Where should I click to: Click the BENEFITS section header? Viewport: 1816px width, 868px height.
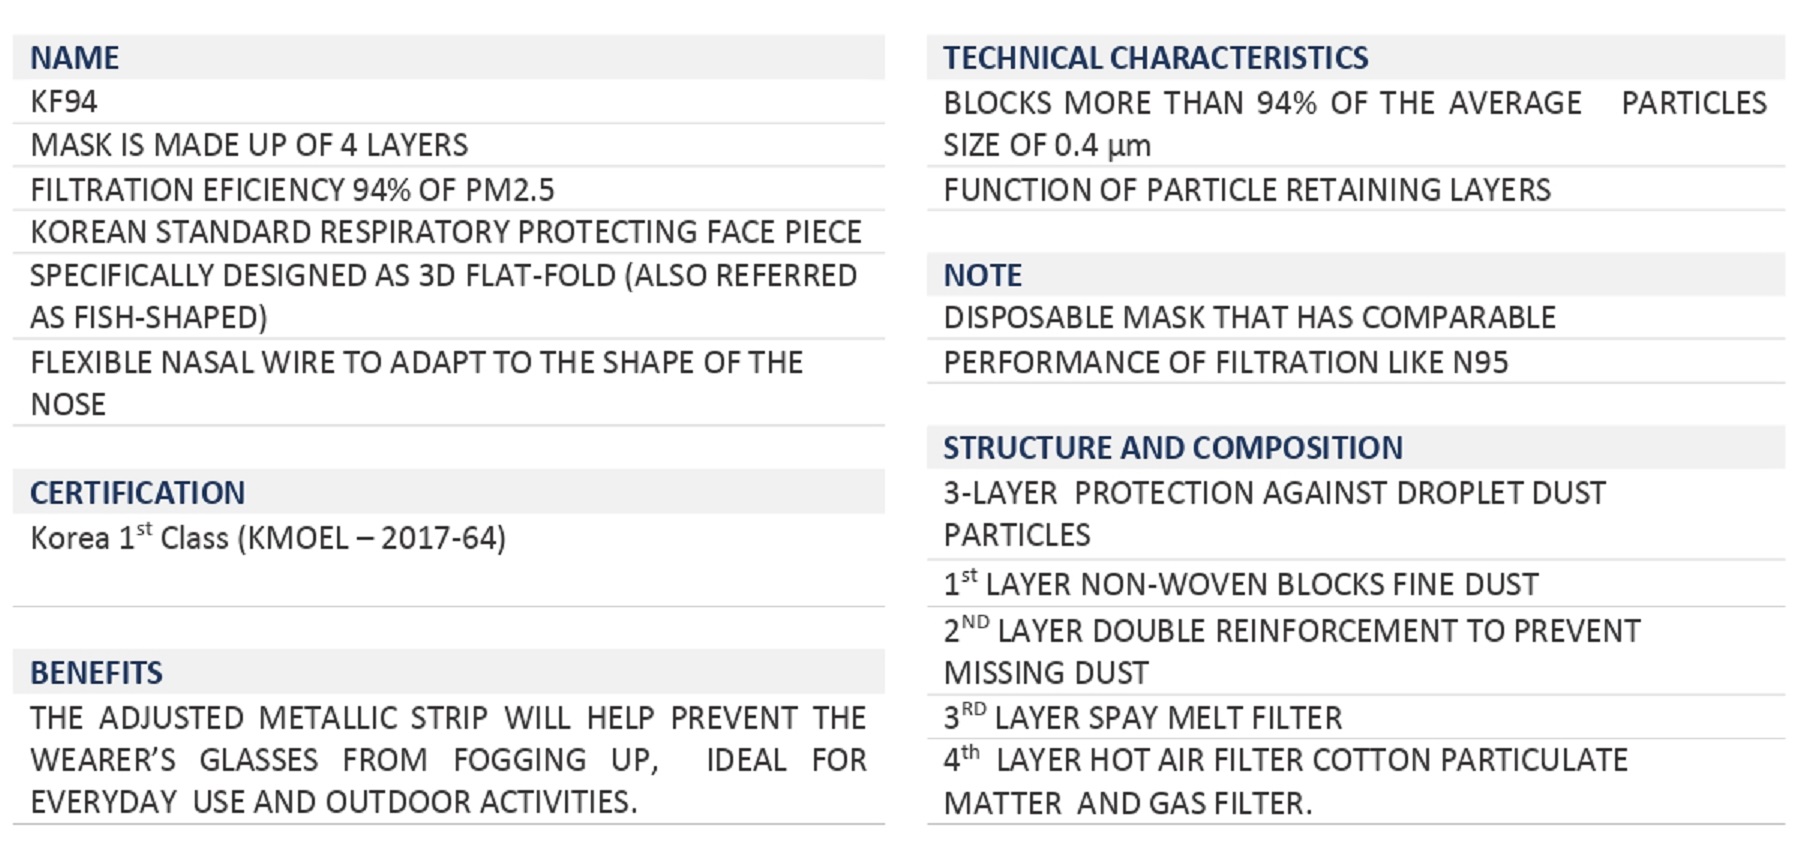pos(96,673)
